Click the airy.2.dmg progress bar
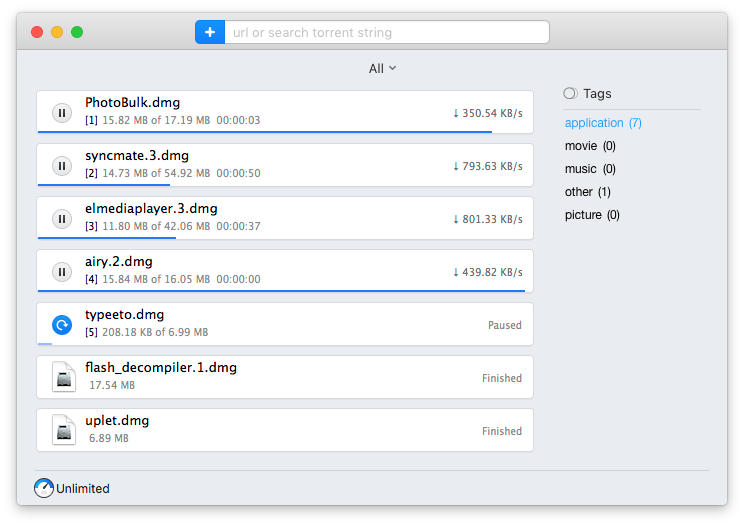 tap(281, 290)
